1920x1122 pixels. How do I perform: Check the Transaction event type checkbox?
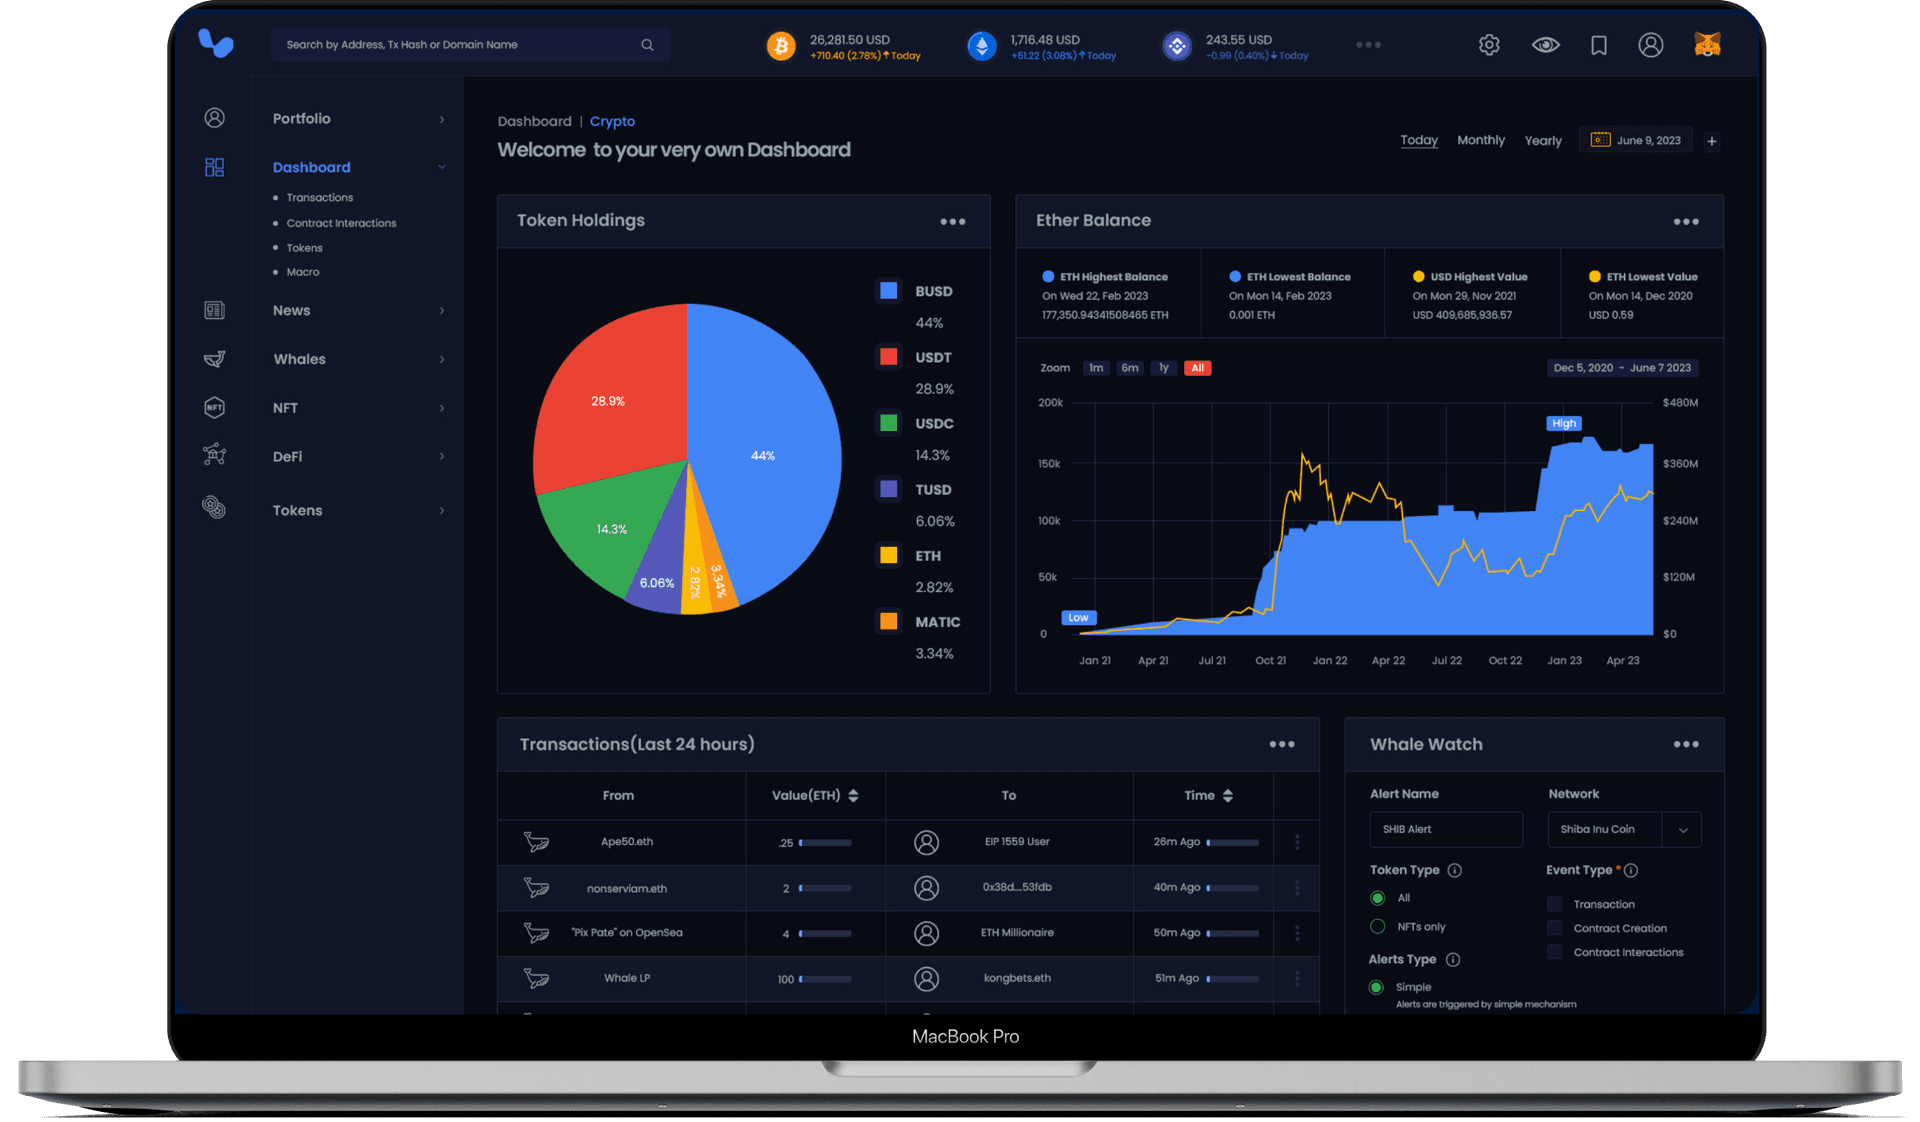tap(1554, 904)
